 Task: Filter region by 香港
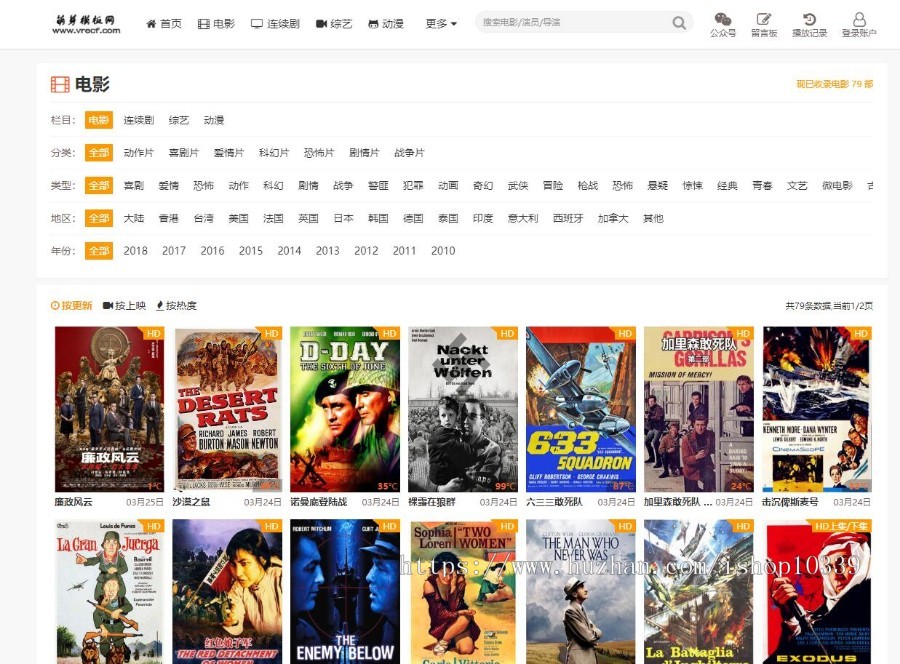pos(169,218)
